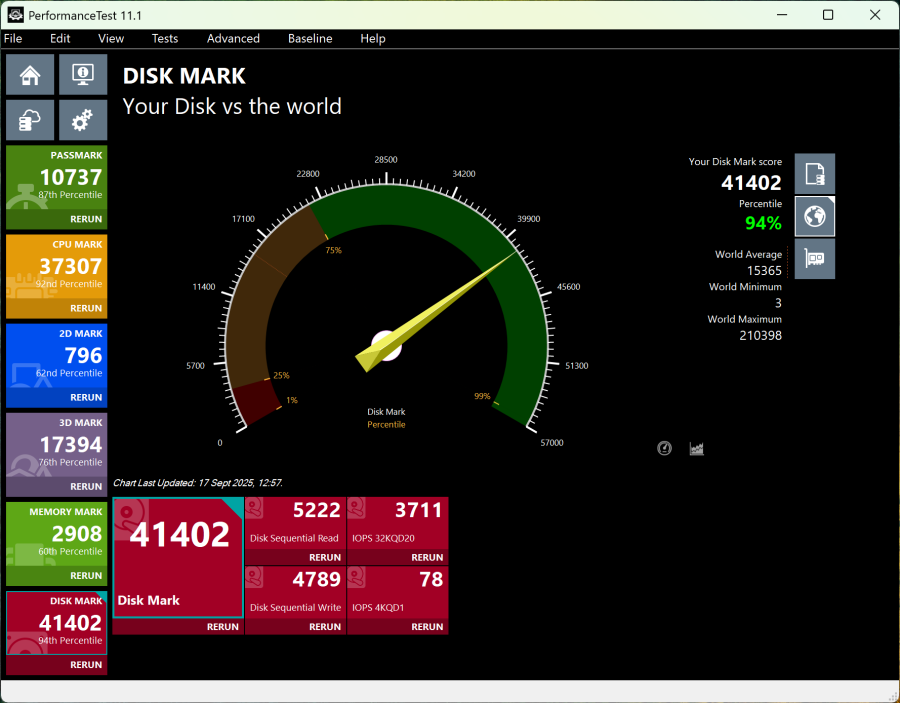Image resolution: width=900 pixels, height=703 pixels.
Task: Rerun the Disk Sequential Read test
Action: [325, 557]
